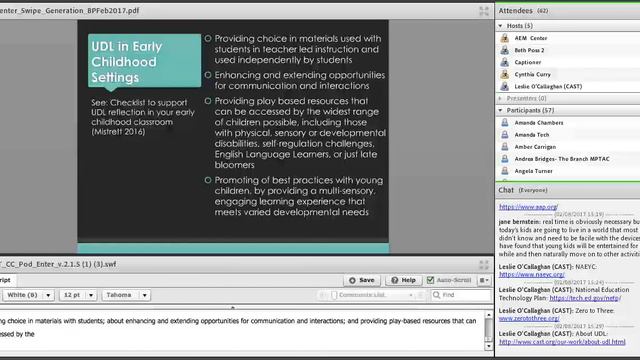Click jane bernstein's chat message

click(x=569, y=238)
